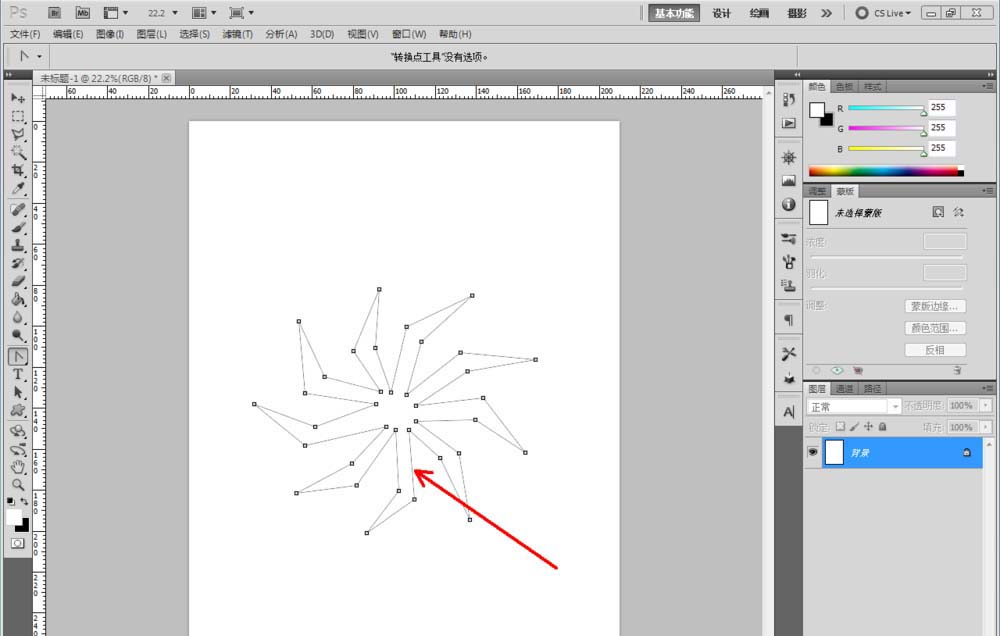This screenshot has width=1000, height=636.
Task: Select the Custom Shape tool
Action: 18,410
